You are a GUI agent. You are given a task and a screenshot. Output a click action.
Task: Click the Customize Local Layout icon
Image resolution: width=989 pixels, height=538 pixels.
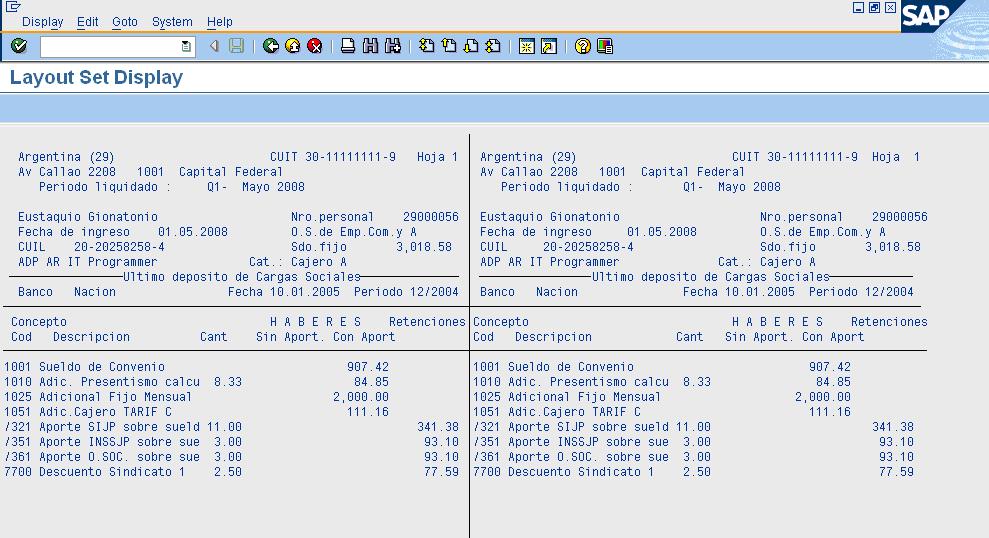click(x=605, y=46)
